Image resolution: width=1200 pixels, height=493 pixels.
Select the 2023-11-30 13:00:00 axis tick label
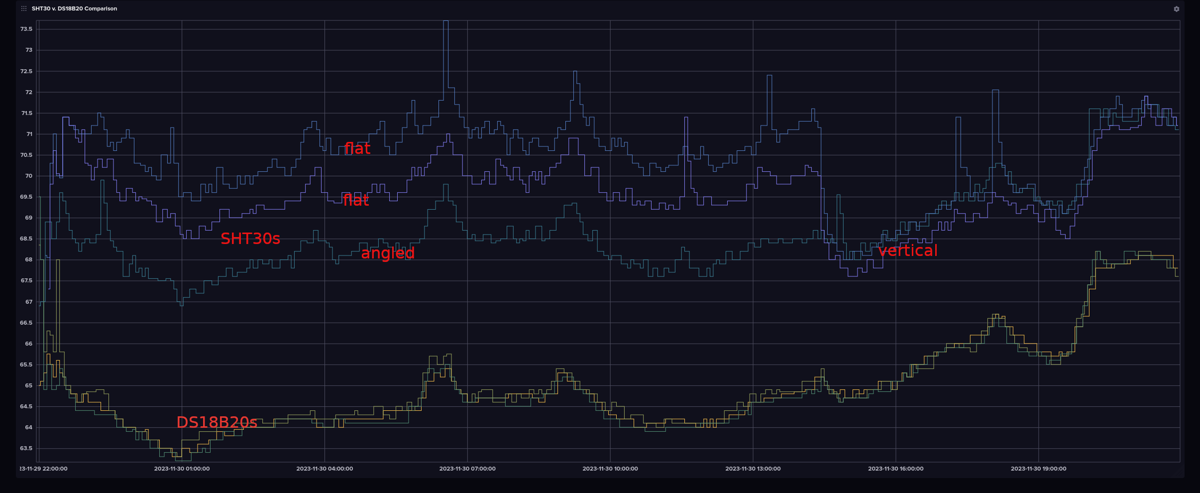point(754,467)
